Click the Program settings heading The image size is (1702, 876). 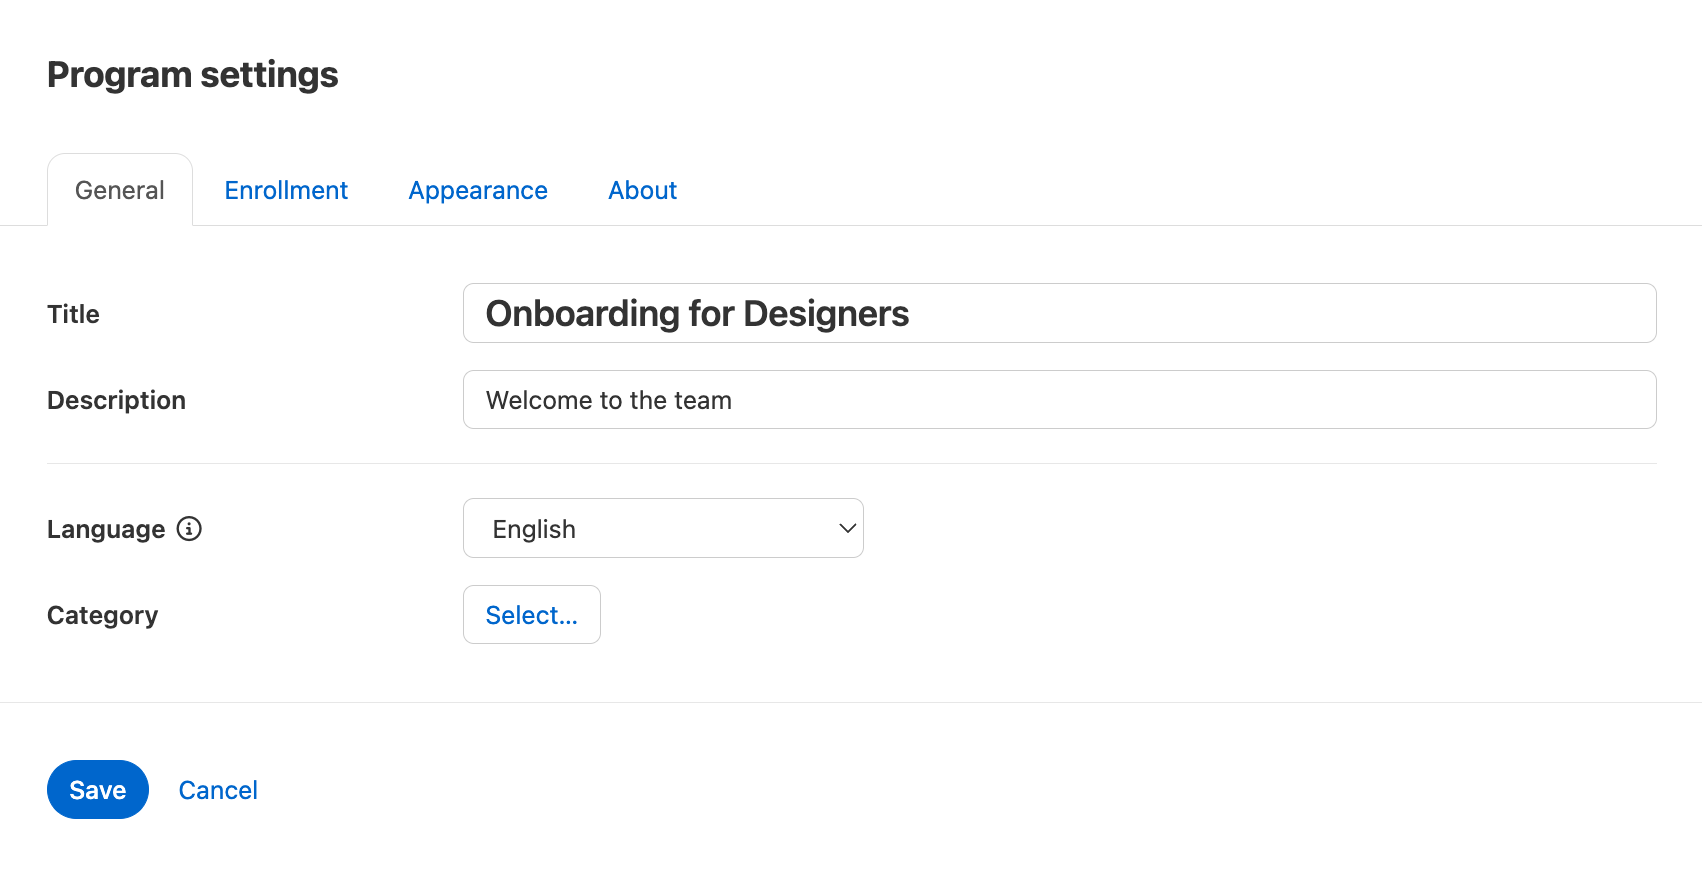pyautogui.click(x=192, y=75)
